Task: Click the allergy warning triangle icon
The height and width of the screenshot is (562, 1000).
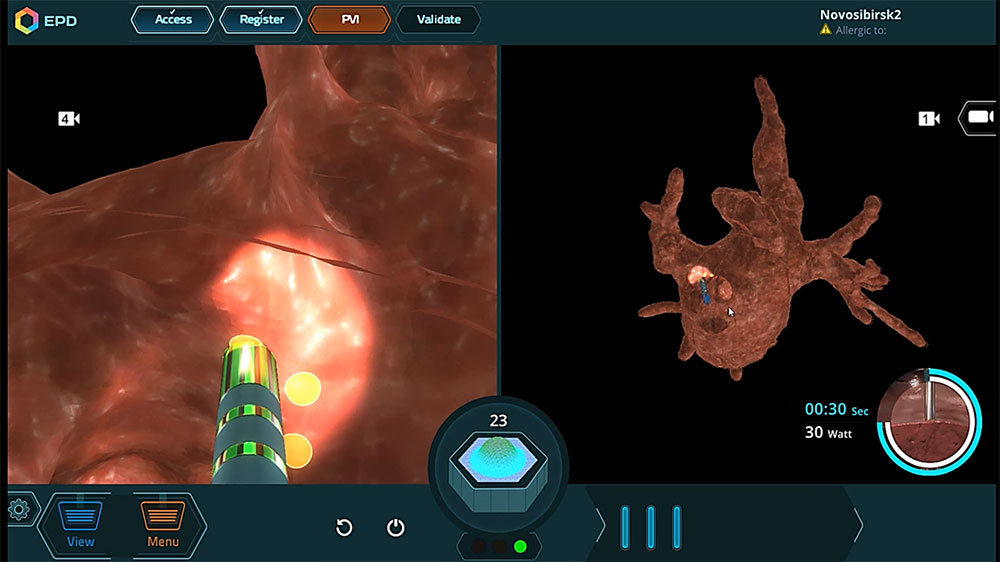Action: click(x=825, y=30)
